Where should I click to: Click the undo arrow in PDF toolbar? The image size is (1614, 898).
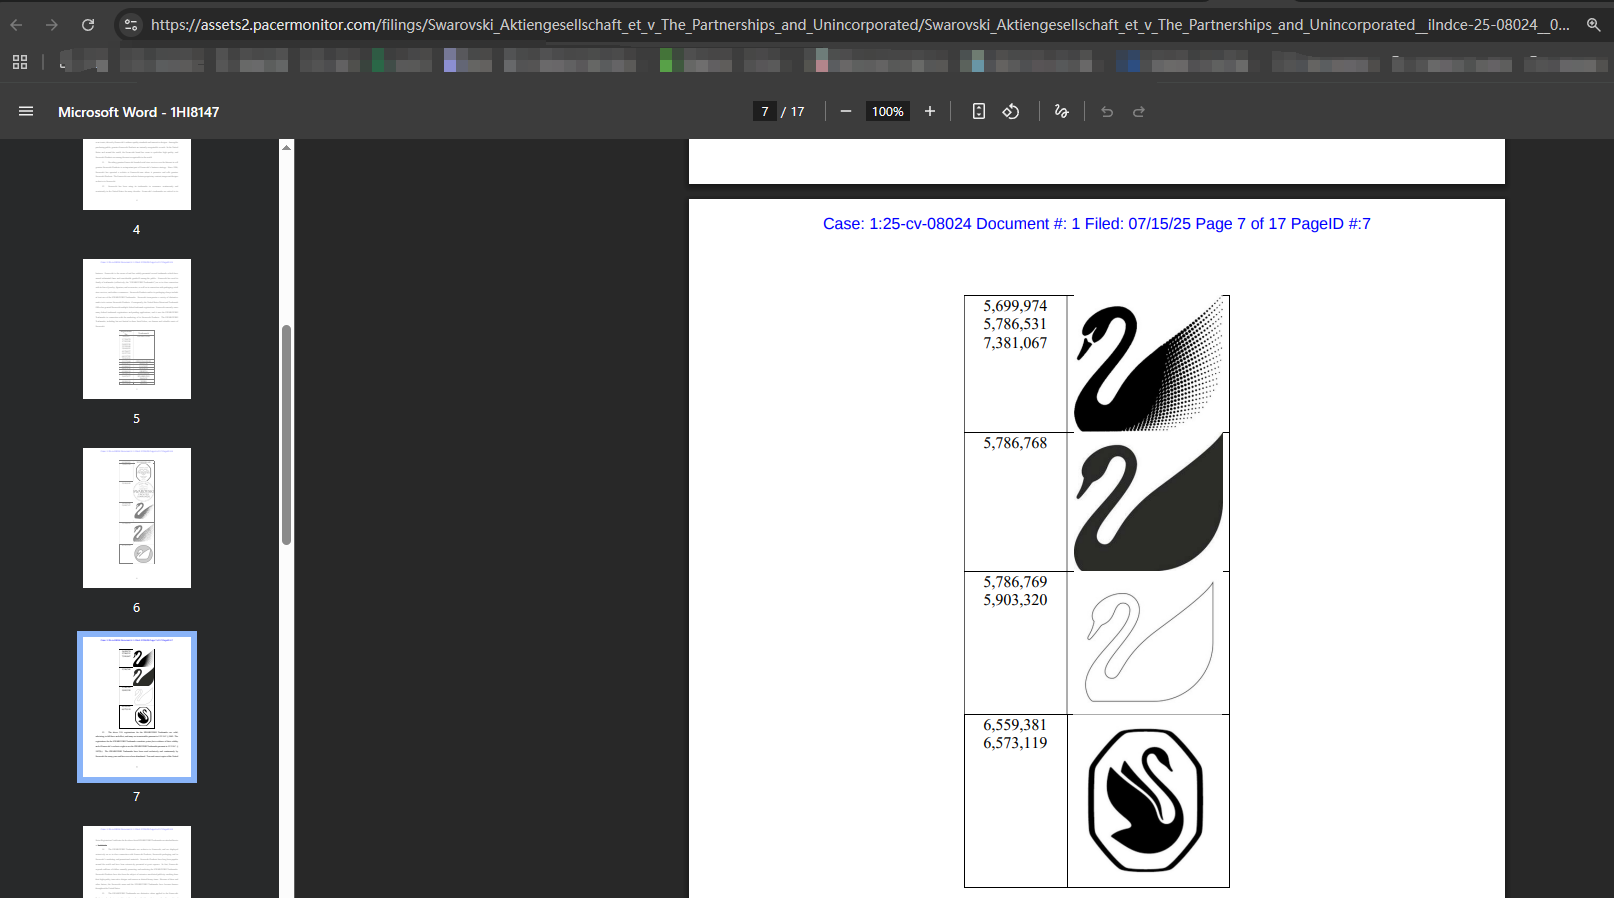pyautogui.click(x=1107, y=112)
